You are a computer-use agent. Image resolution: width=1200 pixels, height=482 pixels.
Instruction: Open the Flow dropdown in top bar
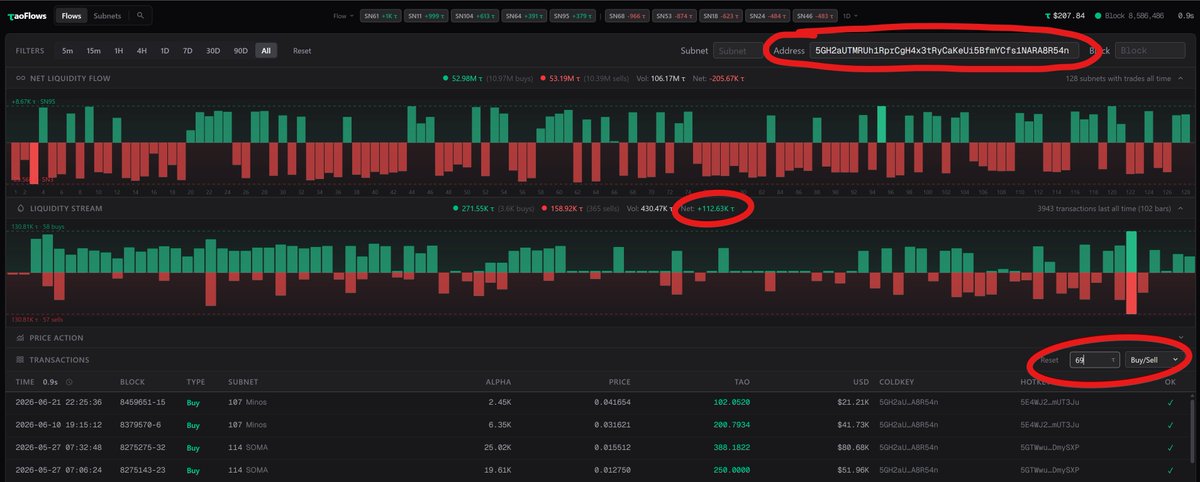pos(343,17)
